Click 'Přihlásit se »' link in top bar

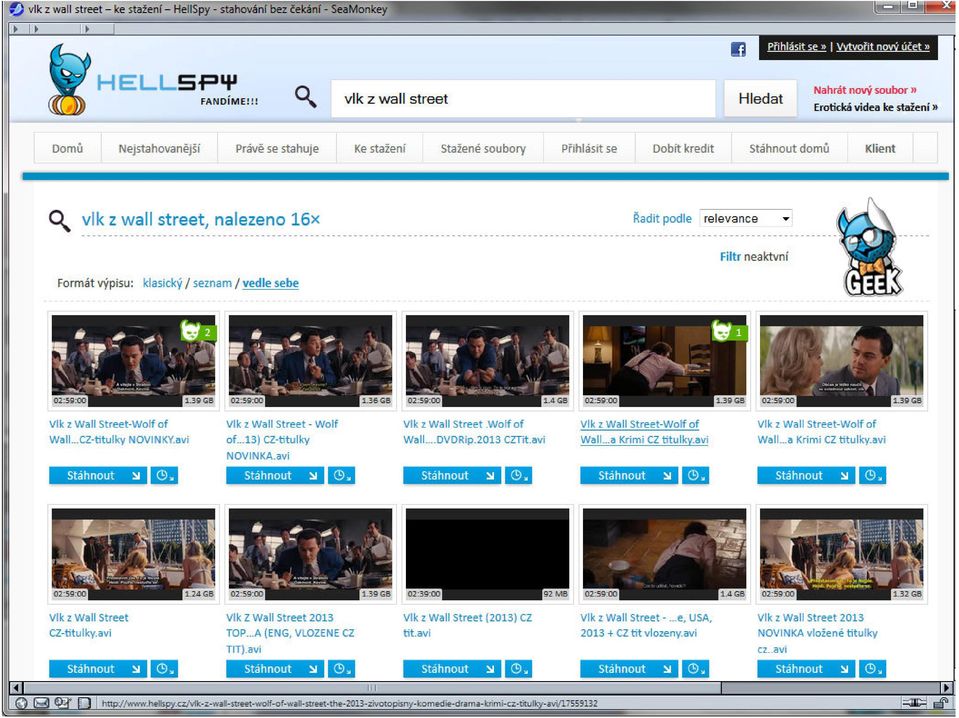click(x=796, y=46)
